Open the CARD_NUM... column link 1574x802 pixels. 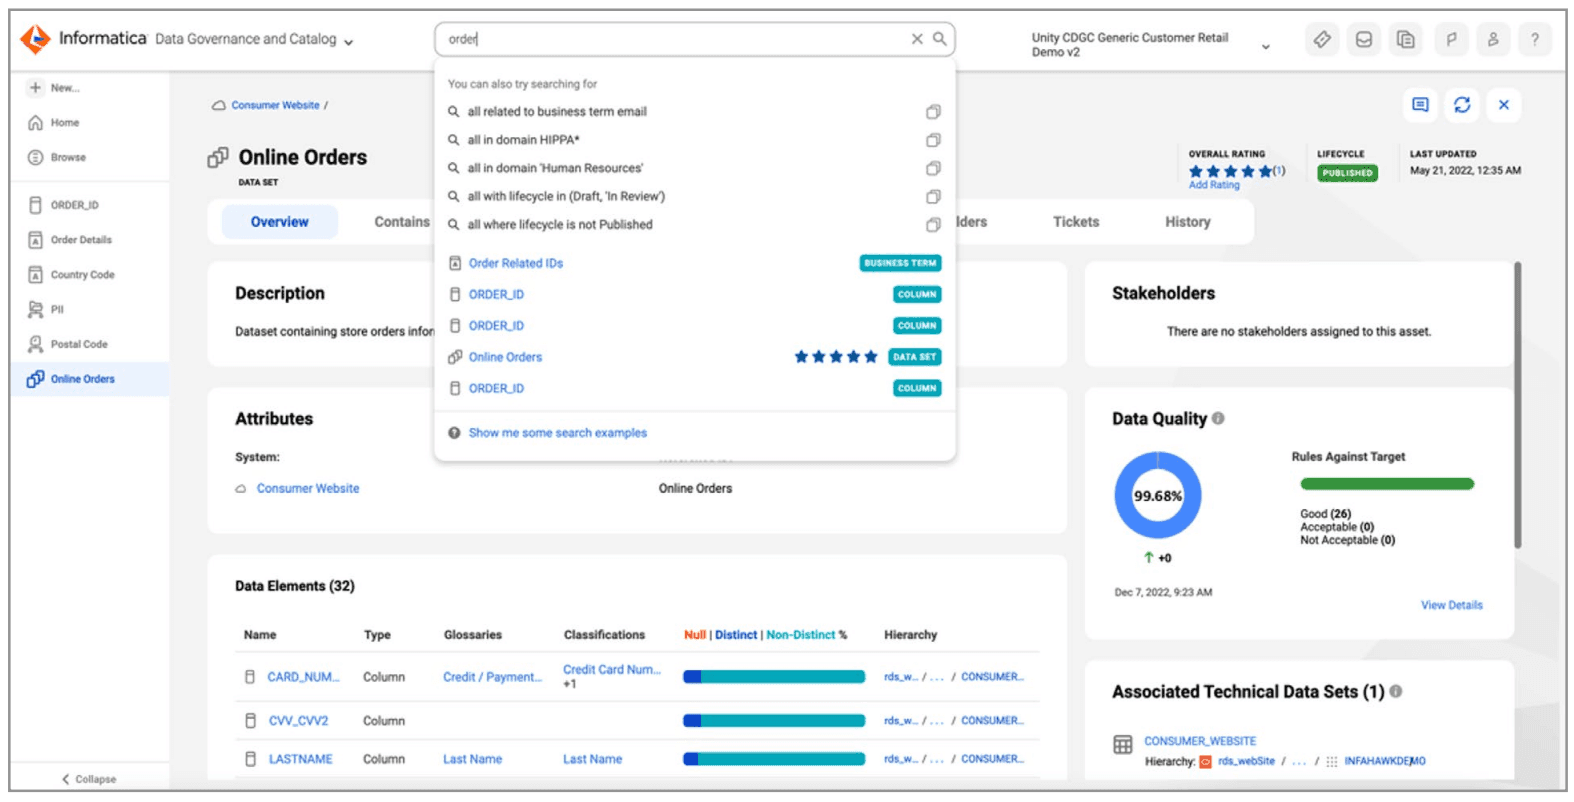[x=303, y=677]
